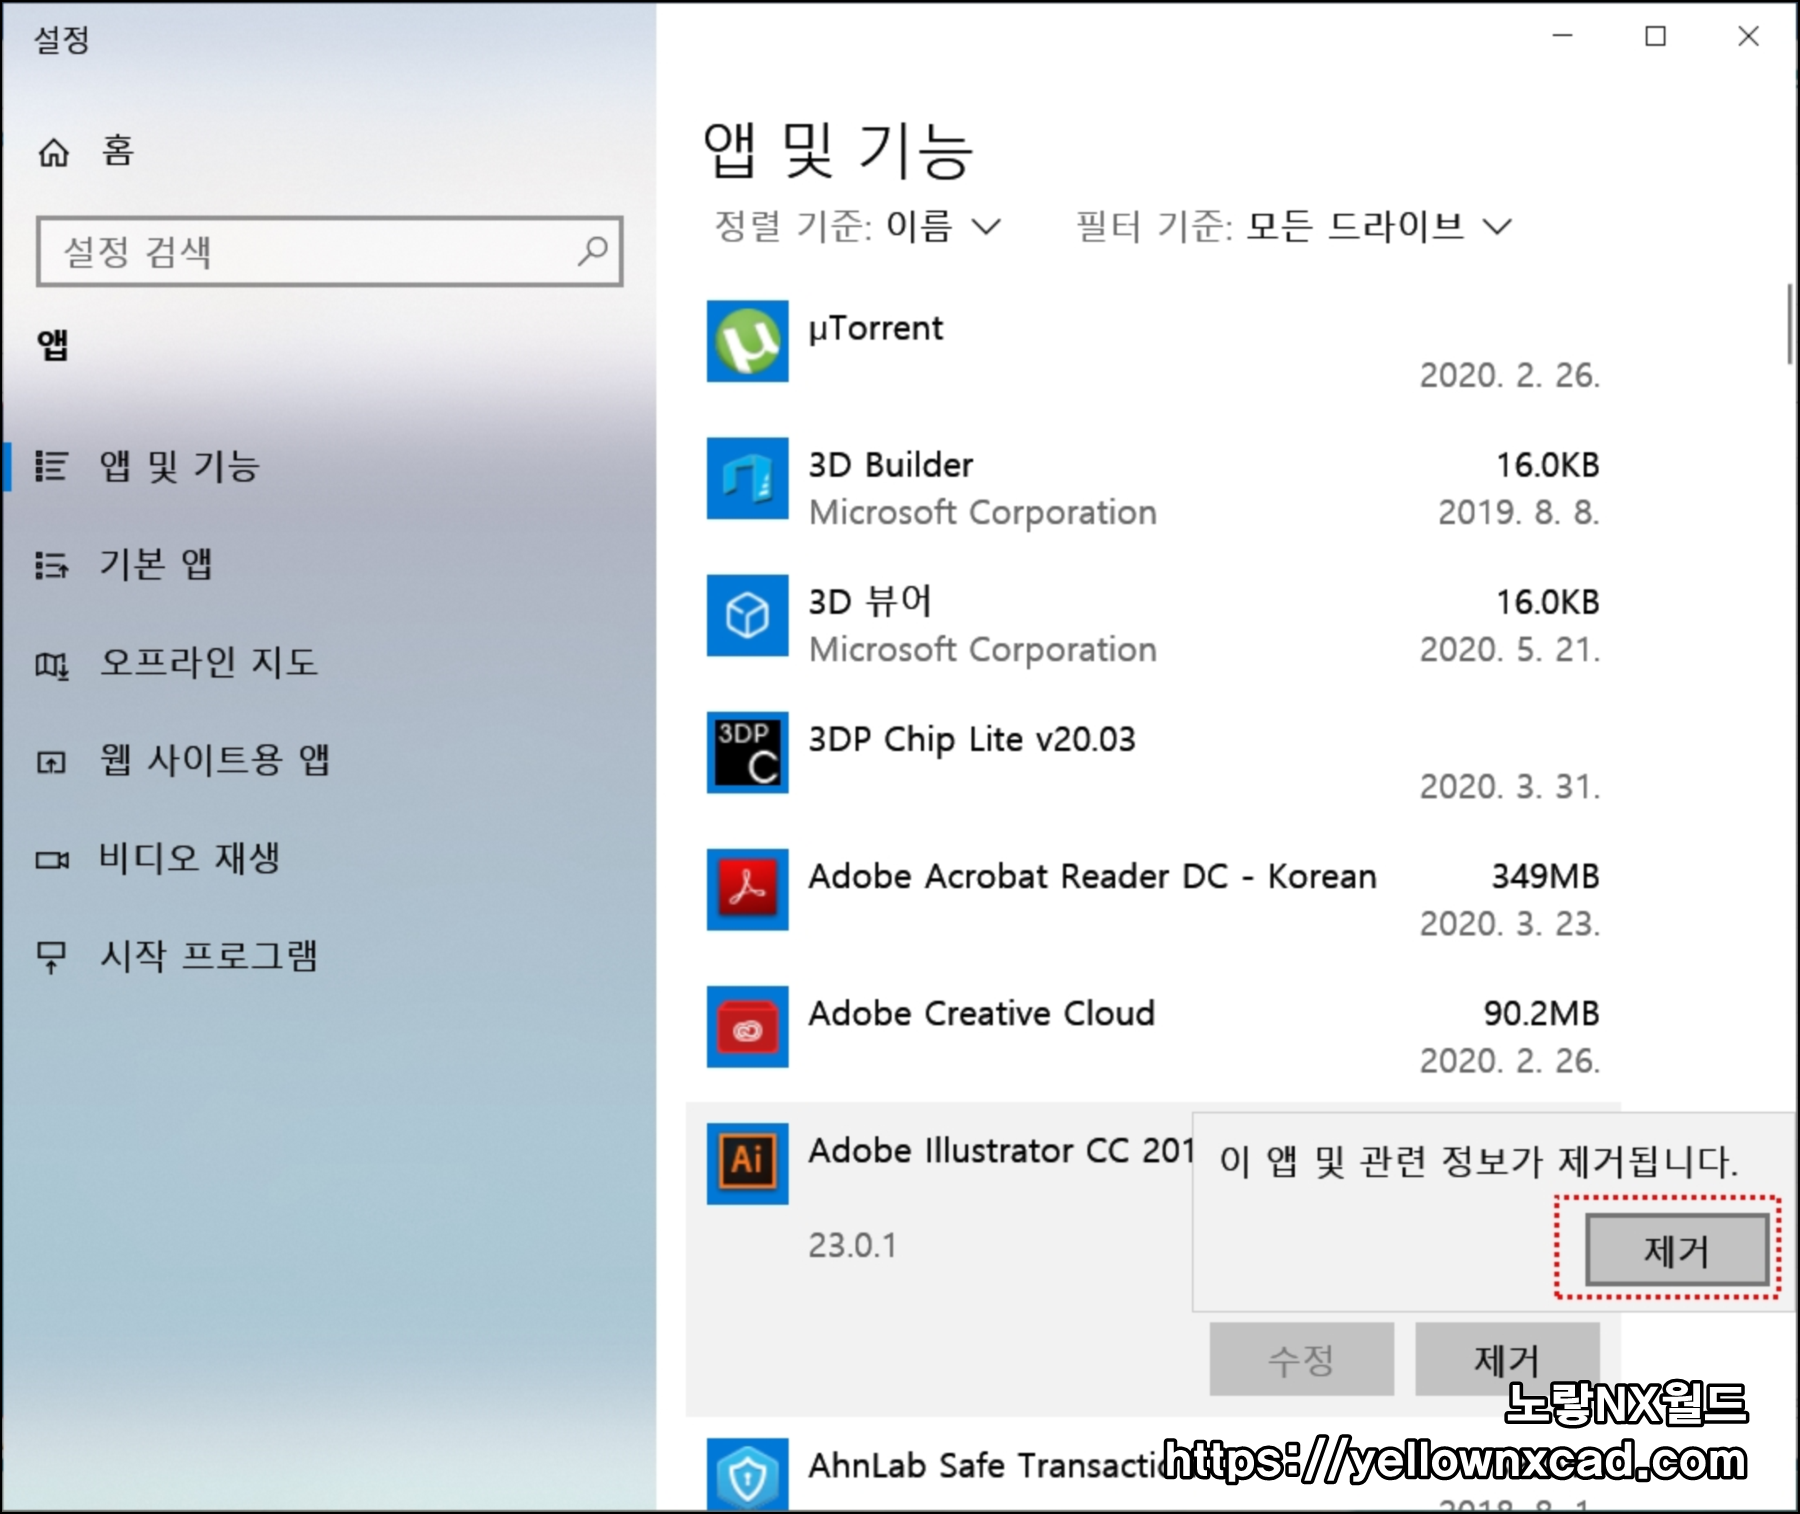This screenshot has height=1514, width=1800.
Task: Click the 2020. 3. 31. install date
Action: [x=1510, y=787]
